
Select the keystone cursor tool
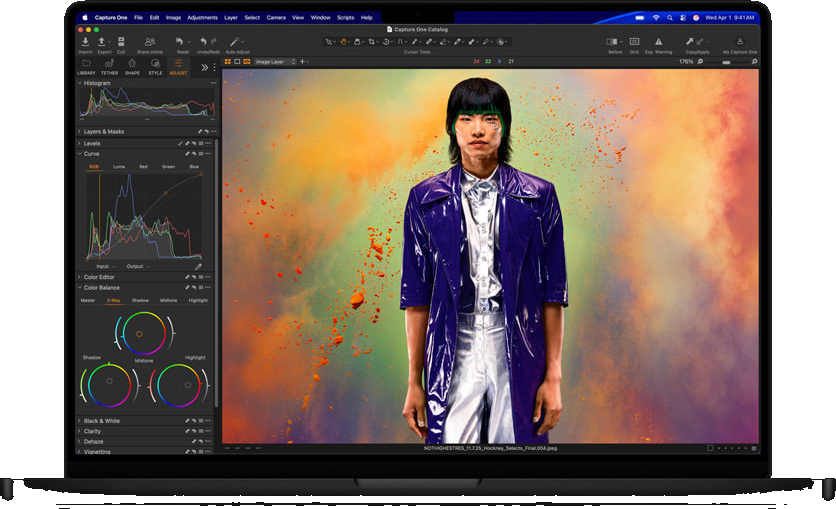click(400, 42)
